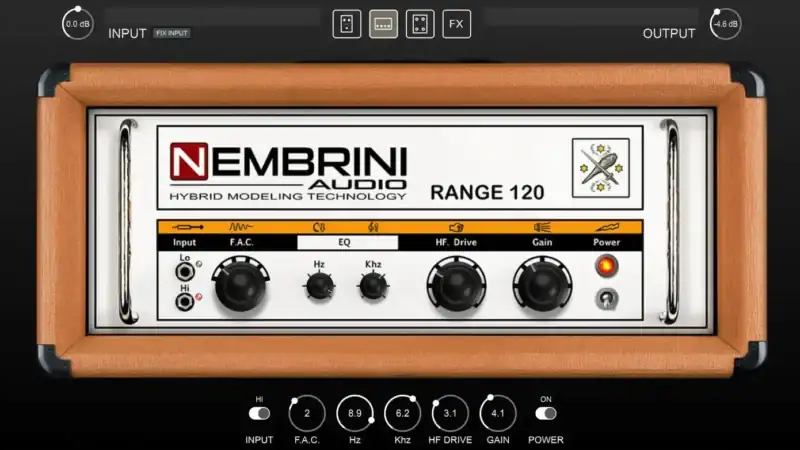Click the Hi input red LED indicator
800x450 pixels.
199,297
